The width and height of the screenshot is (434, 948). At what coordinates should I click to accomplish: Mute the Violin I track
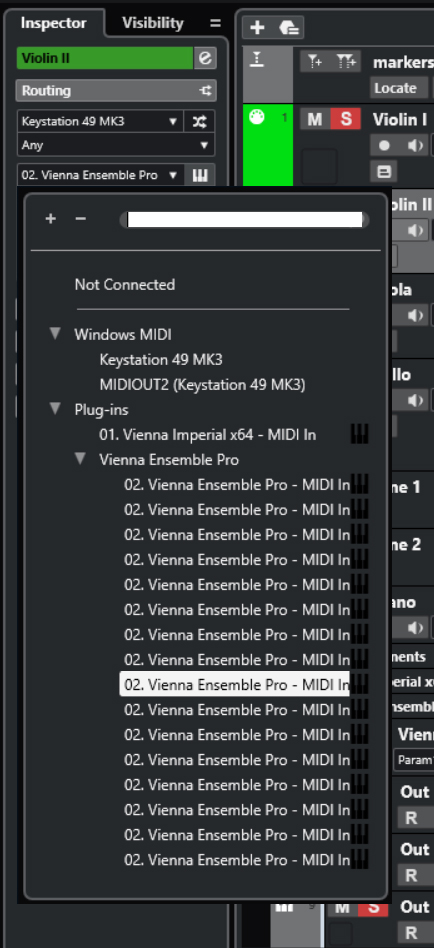[x=314, y=119]
